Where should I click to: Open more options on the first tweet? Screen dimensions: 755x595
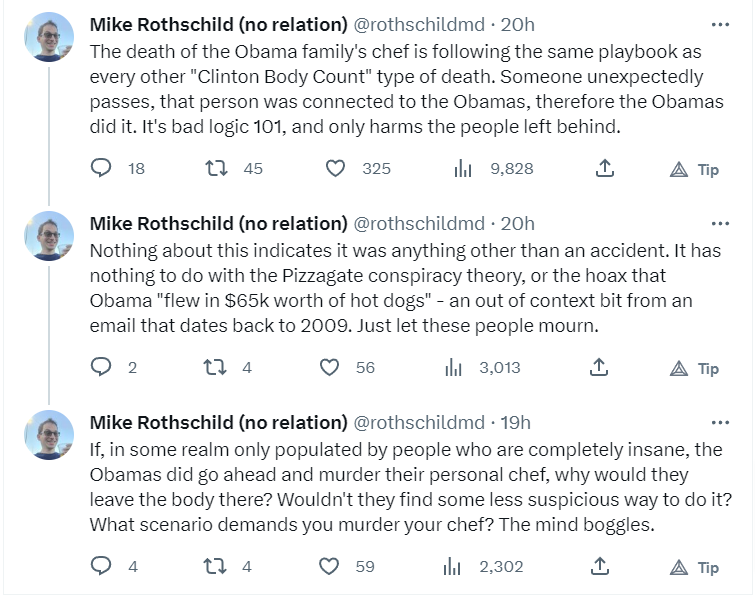tap(719, 24)
